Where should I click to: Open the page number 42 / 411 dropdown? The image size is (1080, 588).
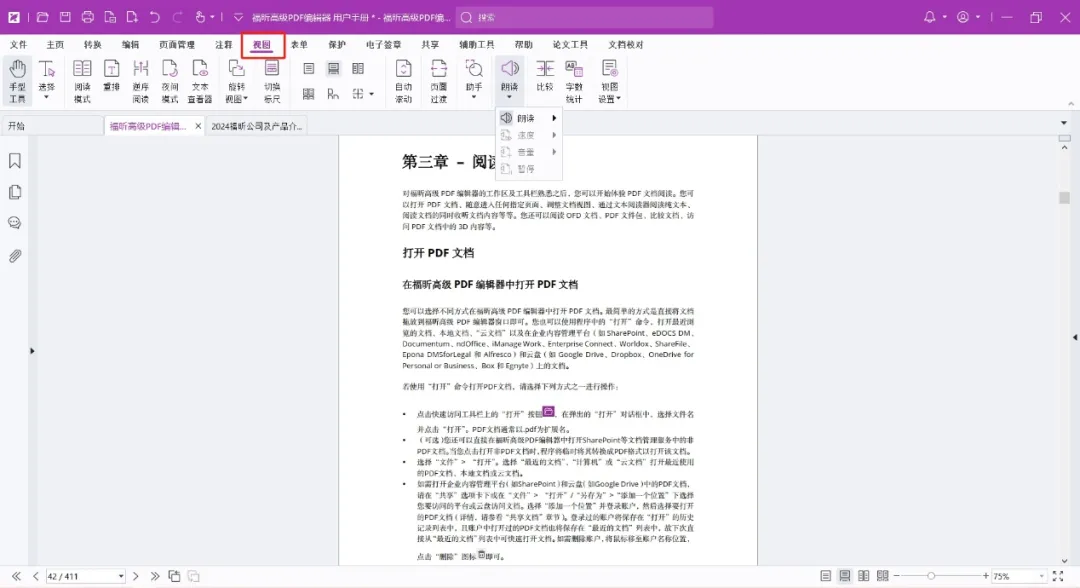click(x=121, y=576)
